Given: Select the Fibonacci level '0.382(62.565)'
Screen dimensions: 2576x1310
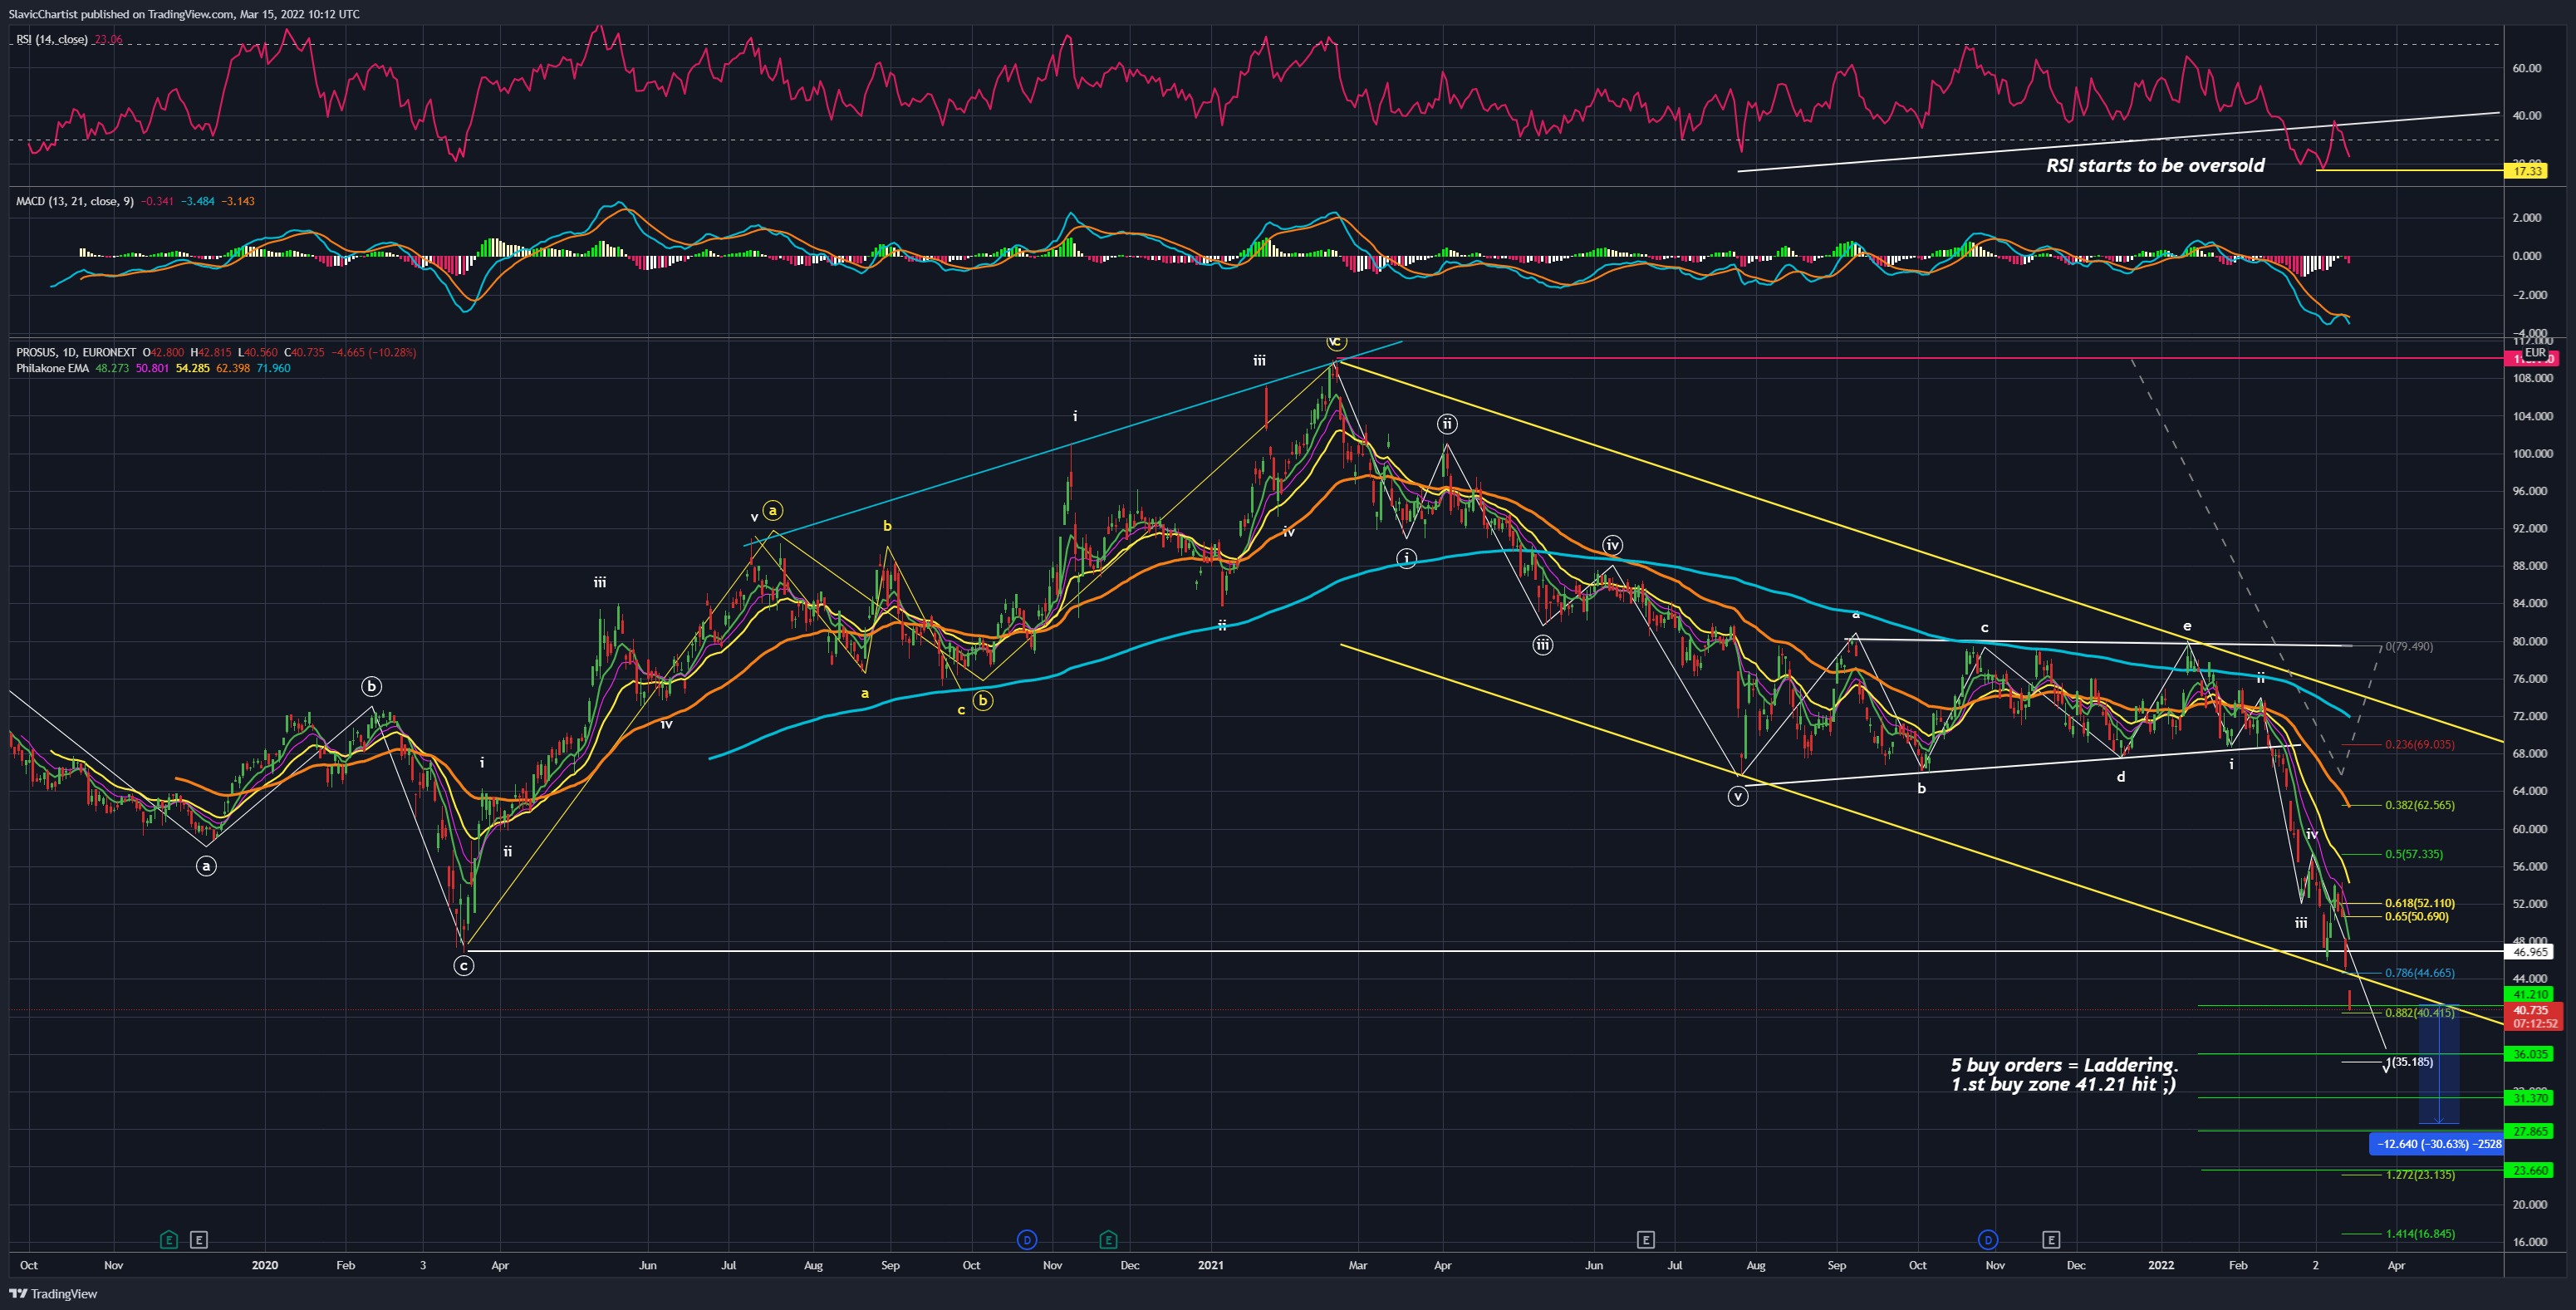Looking at the screenshot, I should [2419, 805].
